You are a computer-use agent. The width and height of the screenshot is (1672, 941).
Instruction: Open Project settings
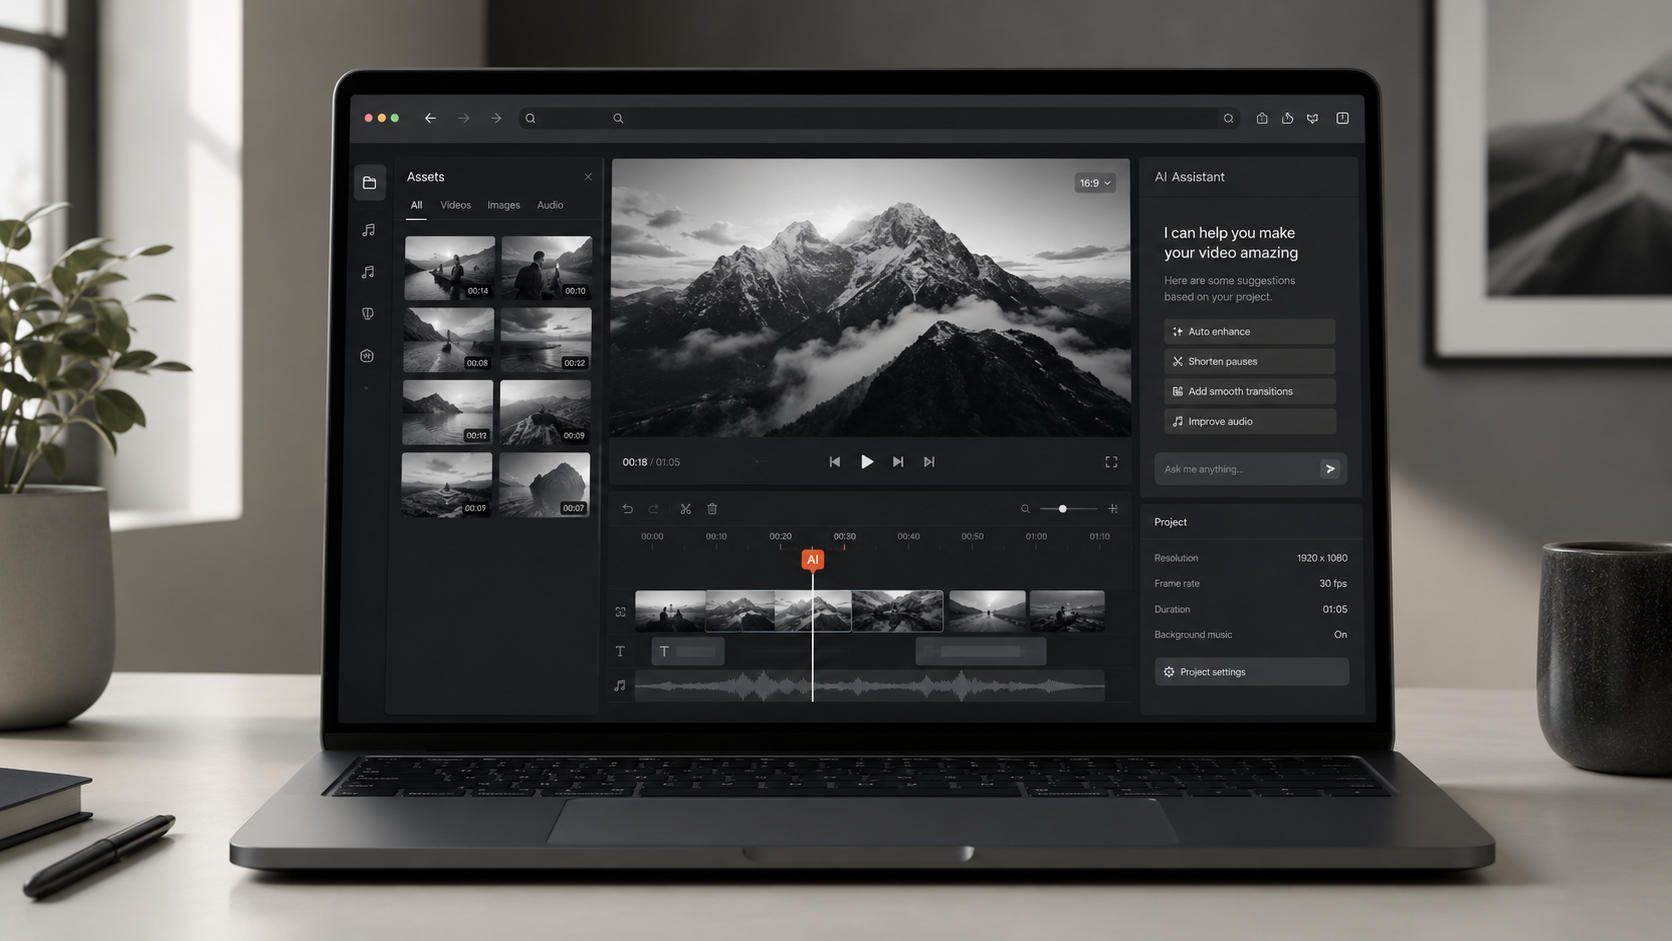point(1251,672)
